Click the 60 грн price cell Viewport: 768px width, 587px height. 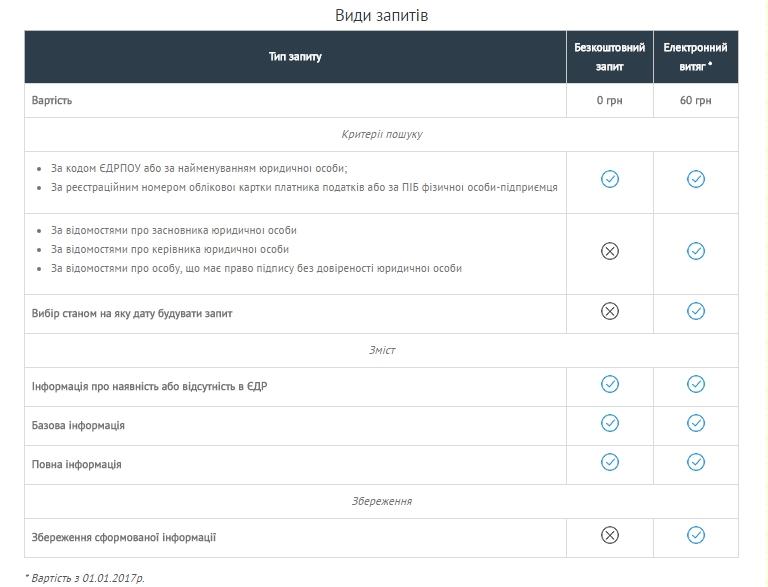coord(695,101)
